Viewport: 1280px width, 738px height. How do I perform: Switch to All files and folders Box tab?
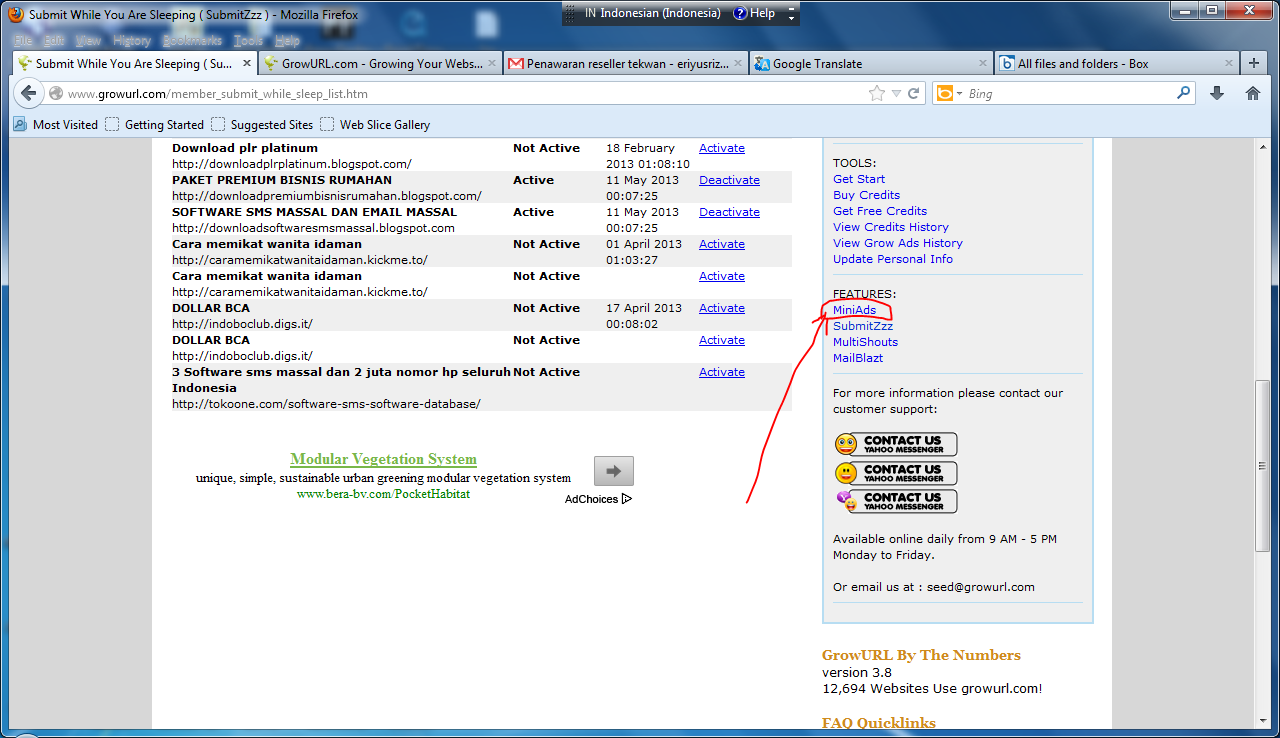(1116, 63)
